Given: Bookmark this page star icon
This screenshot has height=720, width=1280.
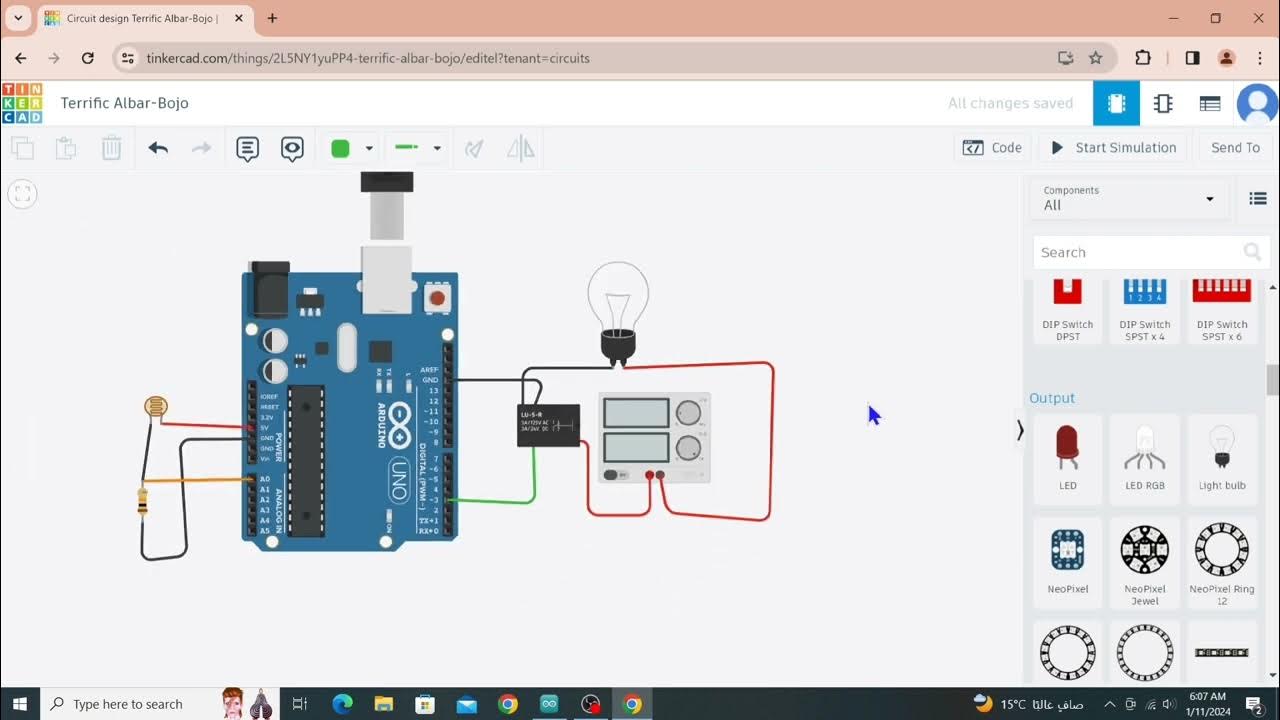Looking at the screenshot, I should coord(1096,58).
